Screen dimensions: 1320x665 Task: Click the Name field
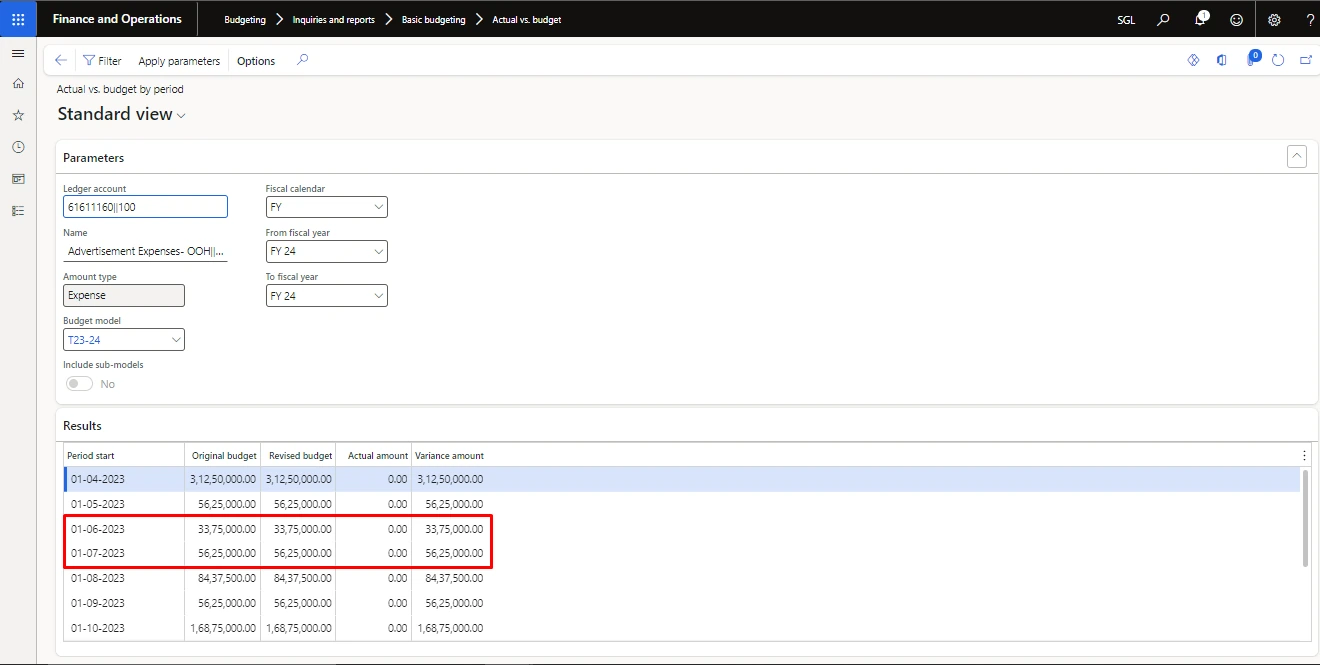[x=145, y=251]
